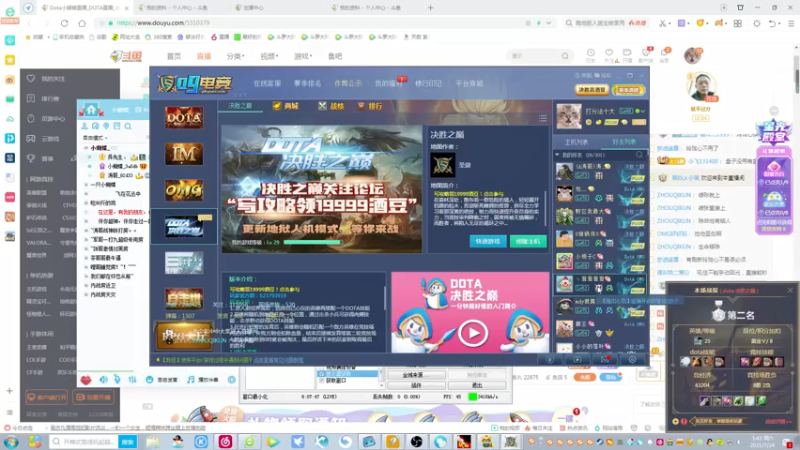The image size is (800, 450).
Task: Click the map description scrollbar
Action: point(545,208)
